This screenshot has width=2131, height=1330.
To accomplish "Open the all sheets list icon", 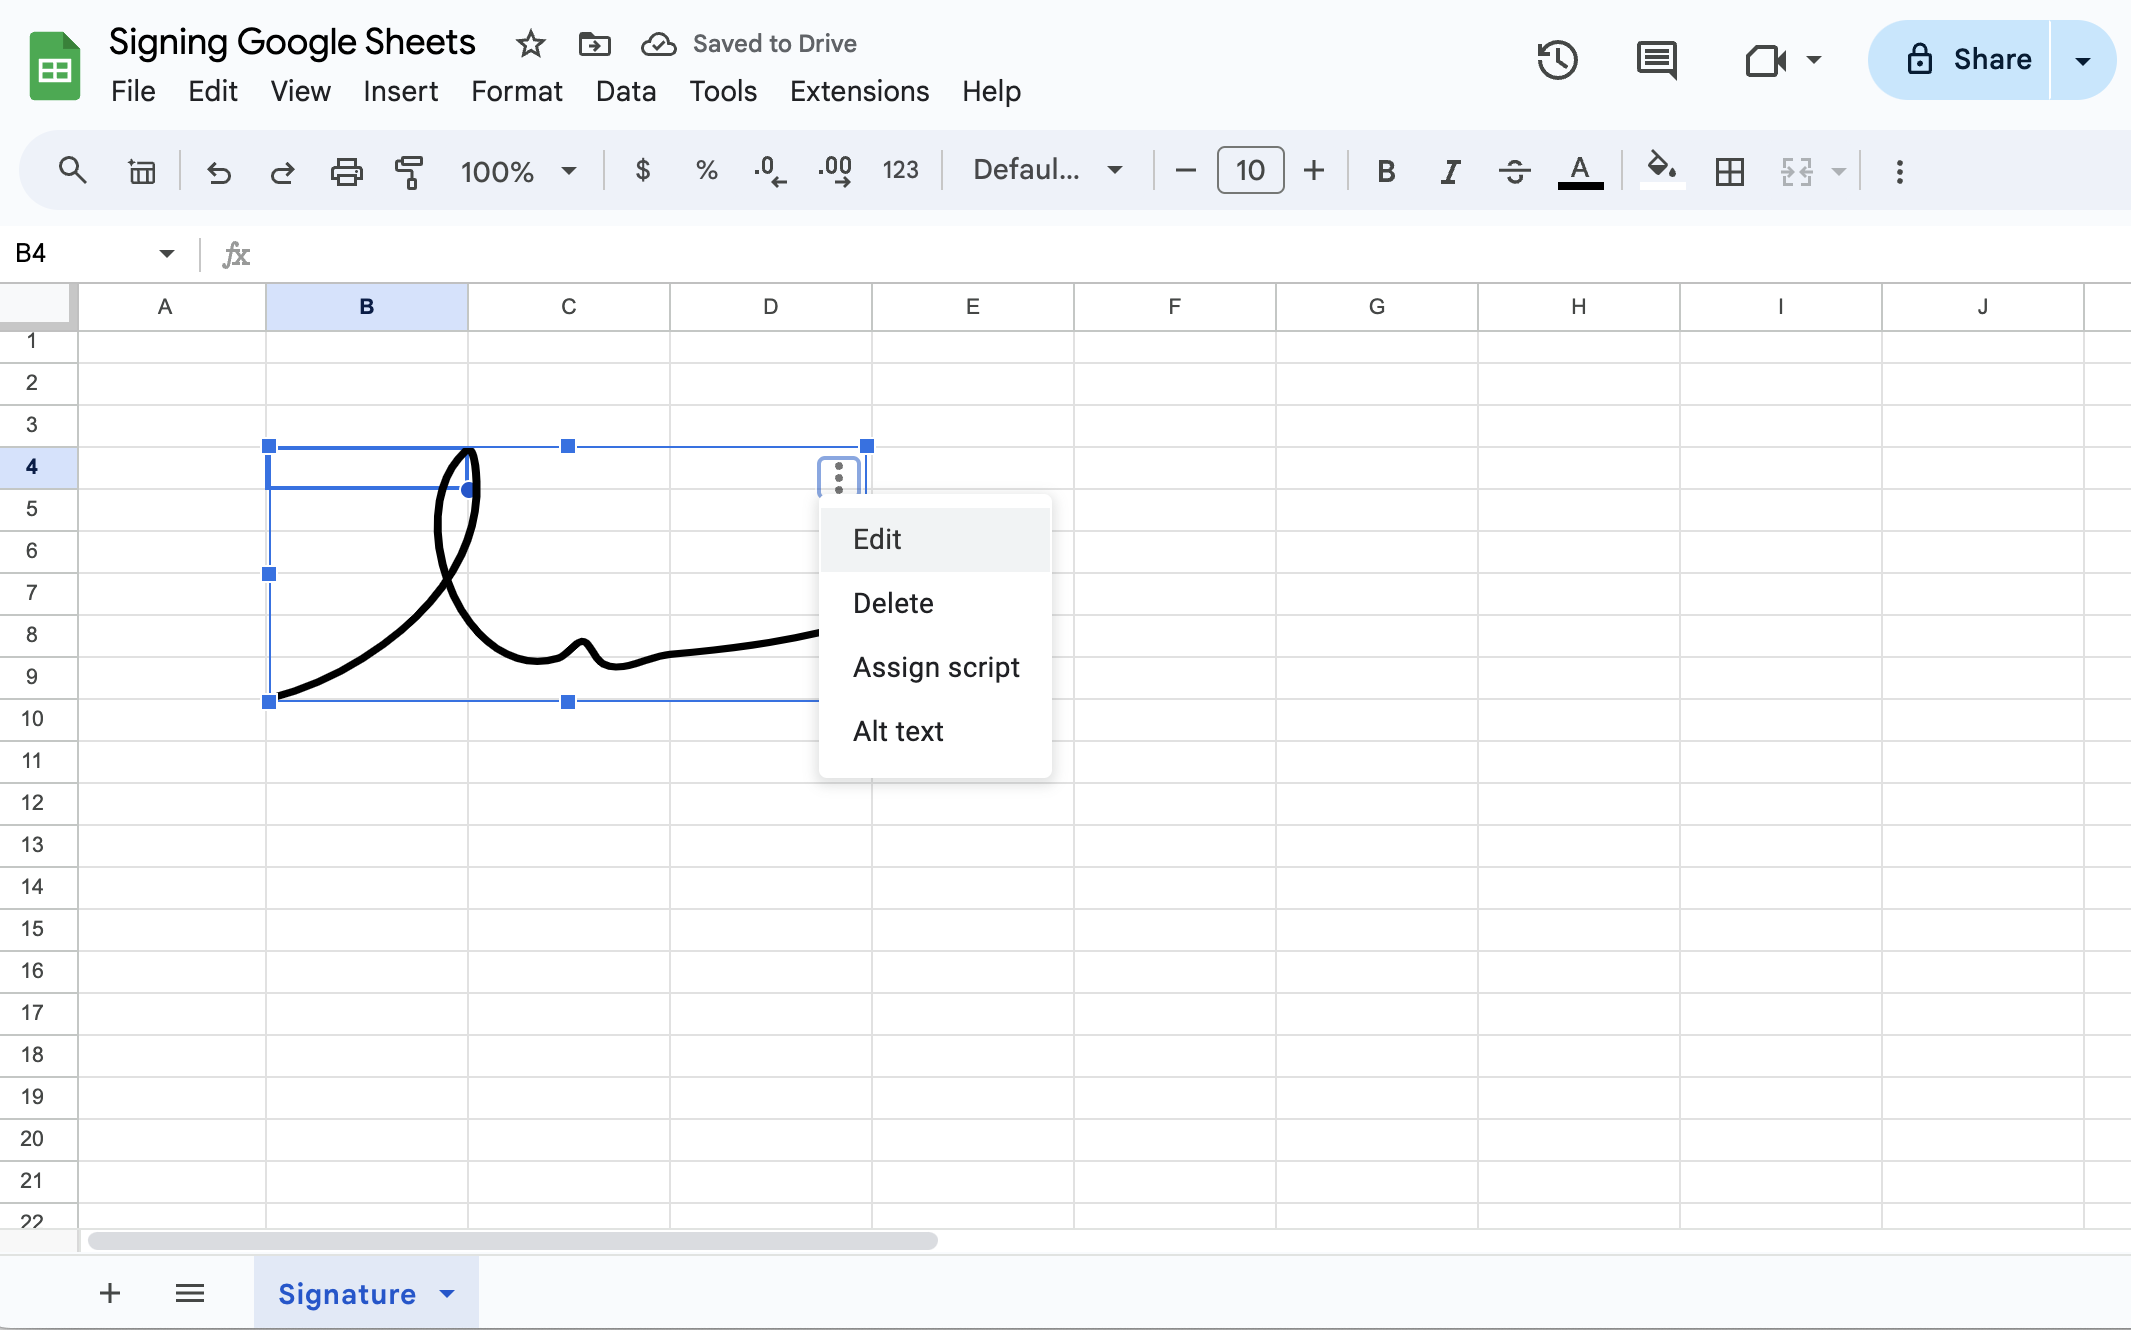I will (x=190, y=1293).
